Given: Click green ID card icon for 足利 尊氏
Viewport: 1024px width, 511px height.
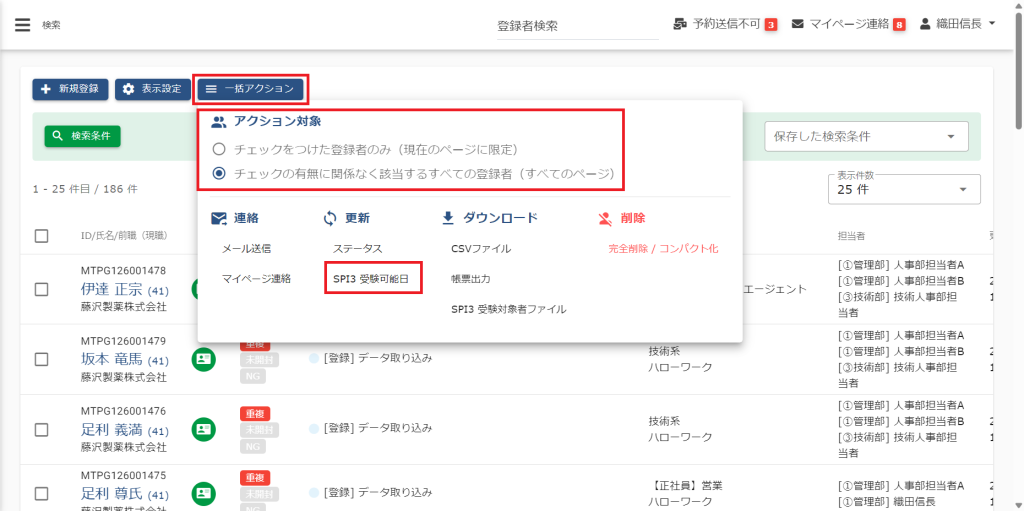Looking at the screenshot, I should (x=204, y=492).
